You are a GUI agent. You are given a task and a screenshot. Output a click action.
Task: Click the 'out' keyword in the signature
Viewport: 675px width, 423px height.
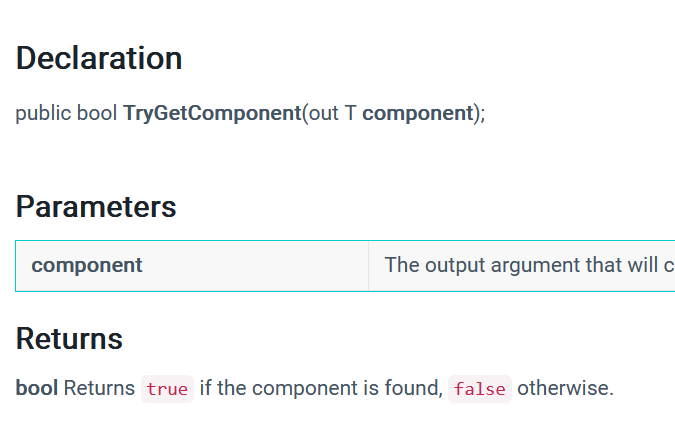point(324,113)
